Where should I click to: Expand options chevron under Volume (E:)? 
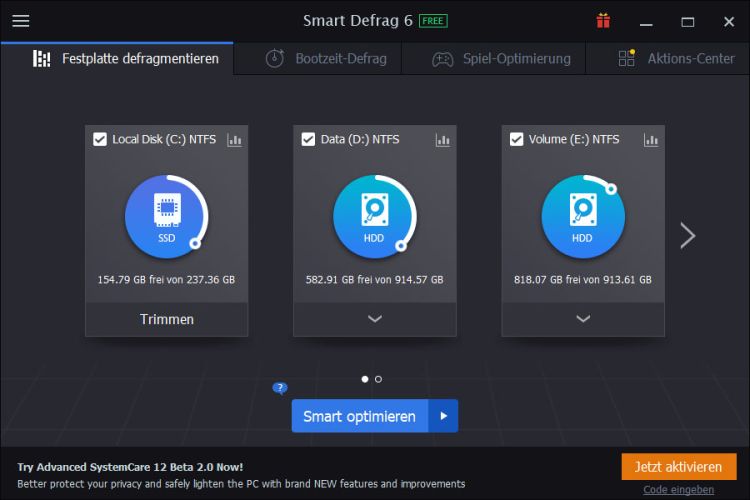tap(583, 319)
